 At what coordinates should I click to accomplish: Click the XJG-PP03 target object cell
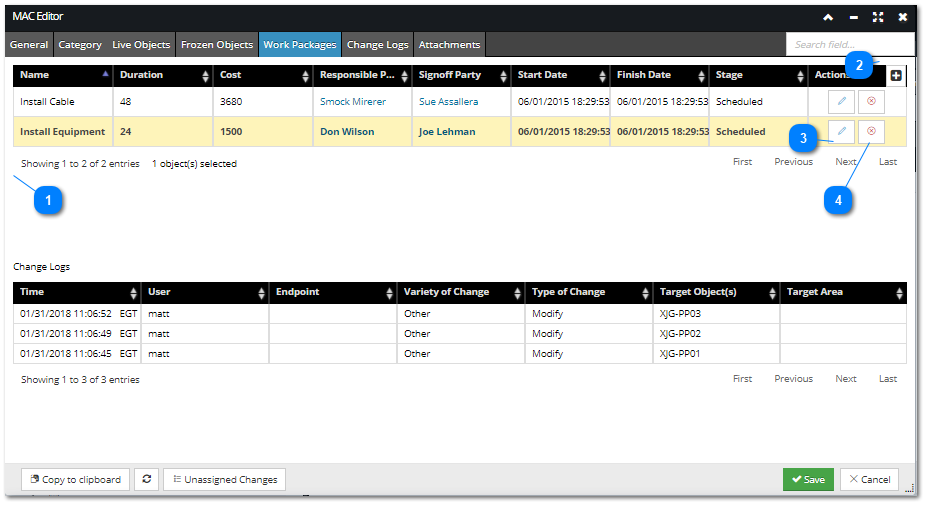716,314
